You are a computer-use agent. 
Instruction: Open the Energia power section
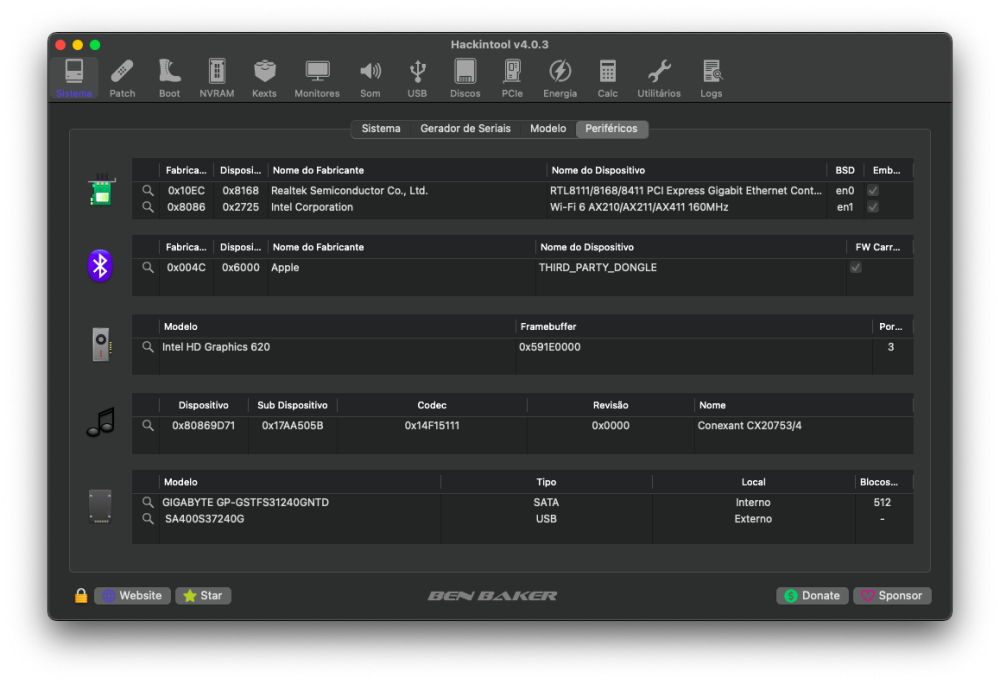(560, 78)
